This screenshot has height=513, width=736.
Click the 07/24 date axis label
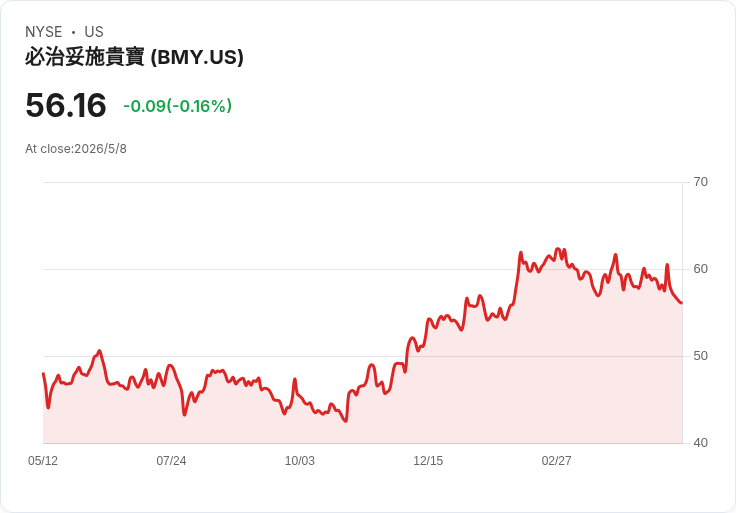click(x=171, y=461)
